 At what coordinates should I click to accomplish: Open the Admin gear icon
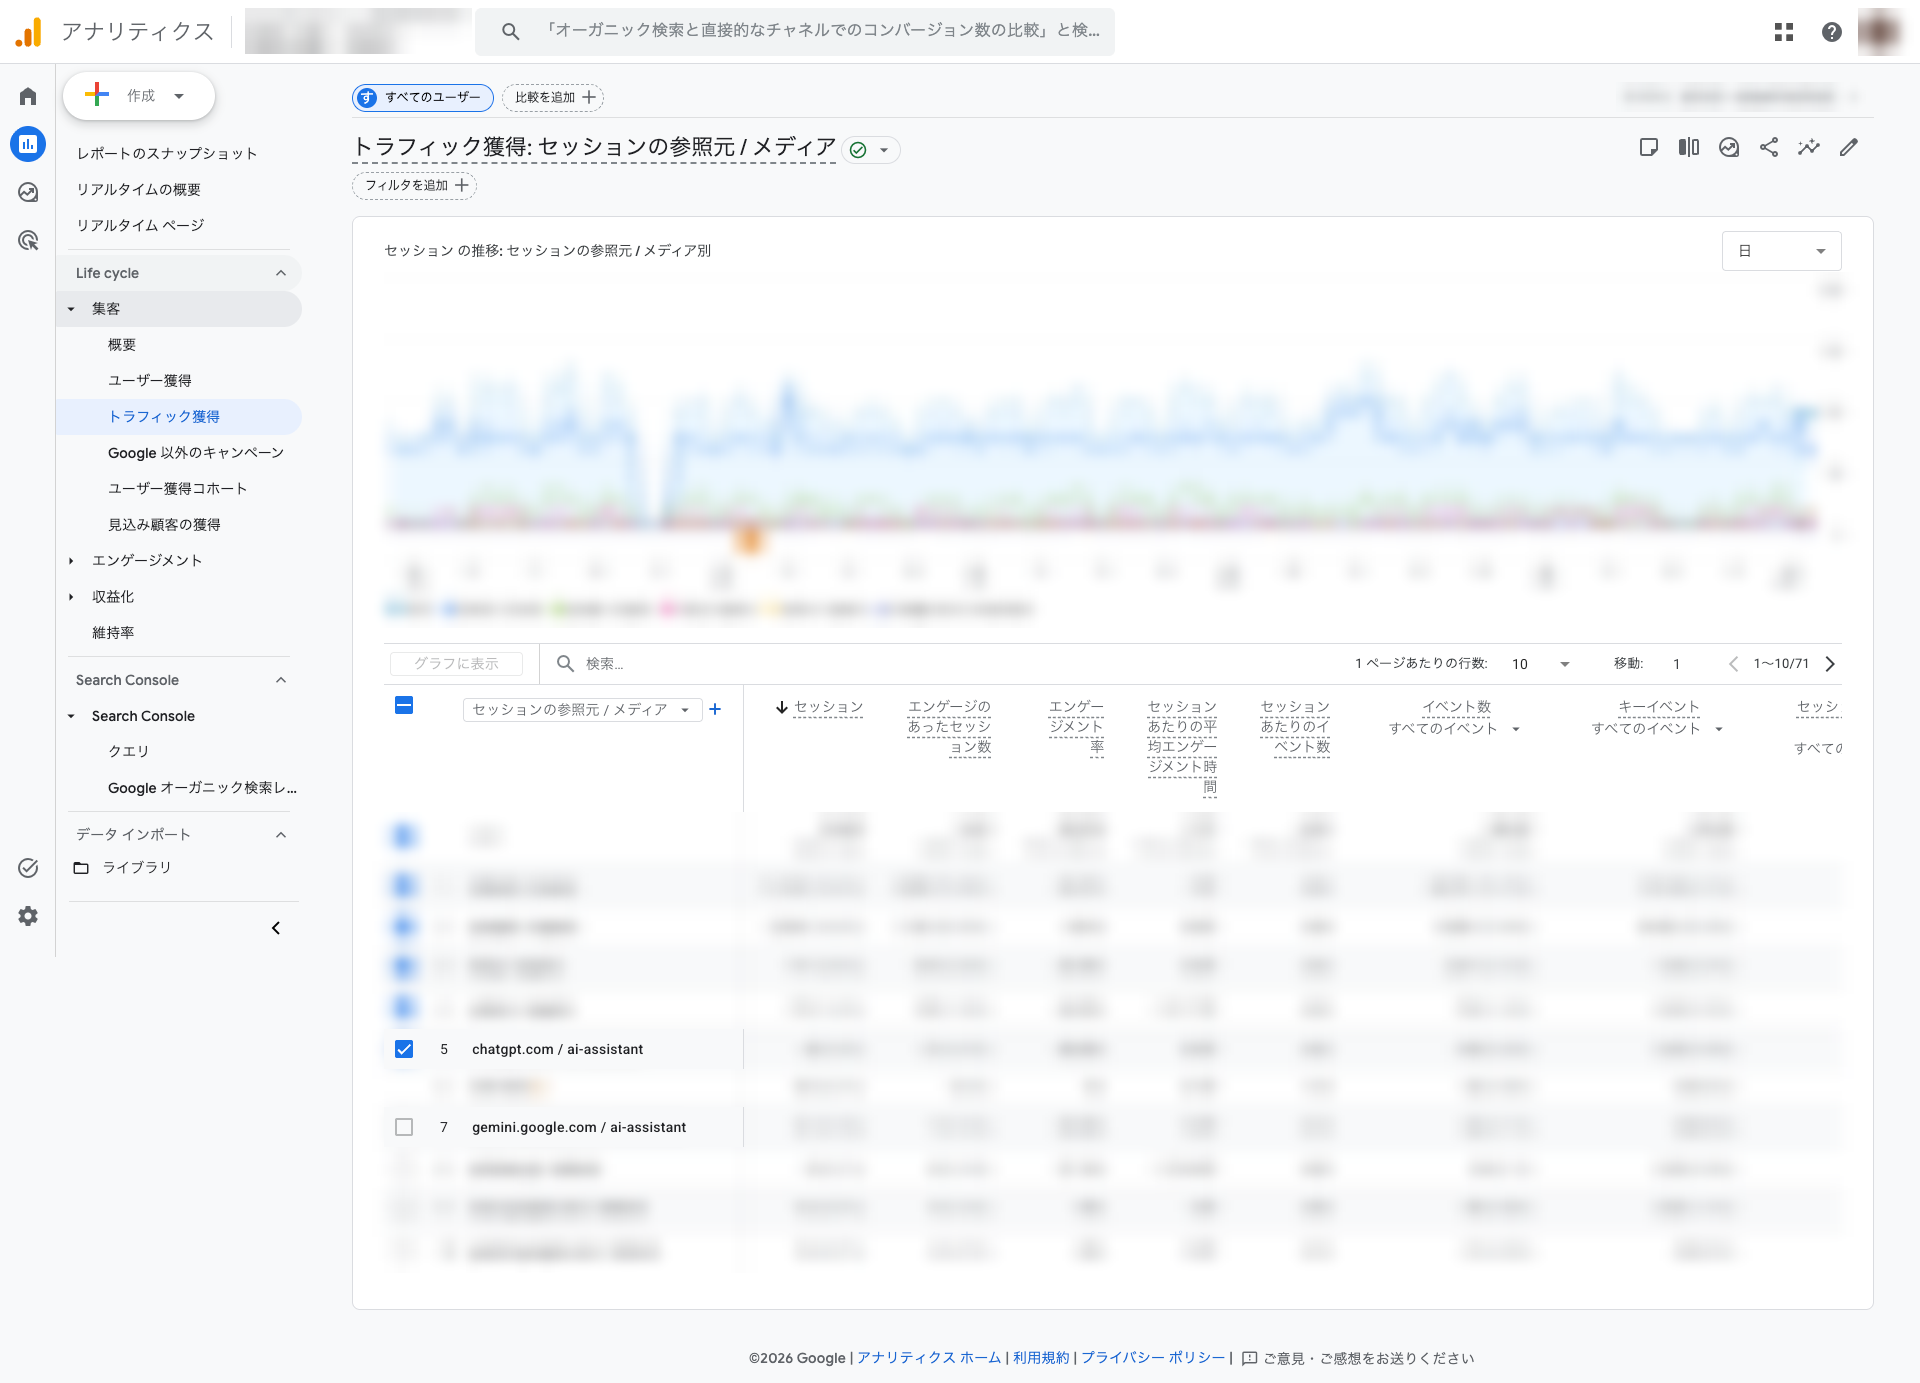pyautogui.click(x=28, y=916)
